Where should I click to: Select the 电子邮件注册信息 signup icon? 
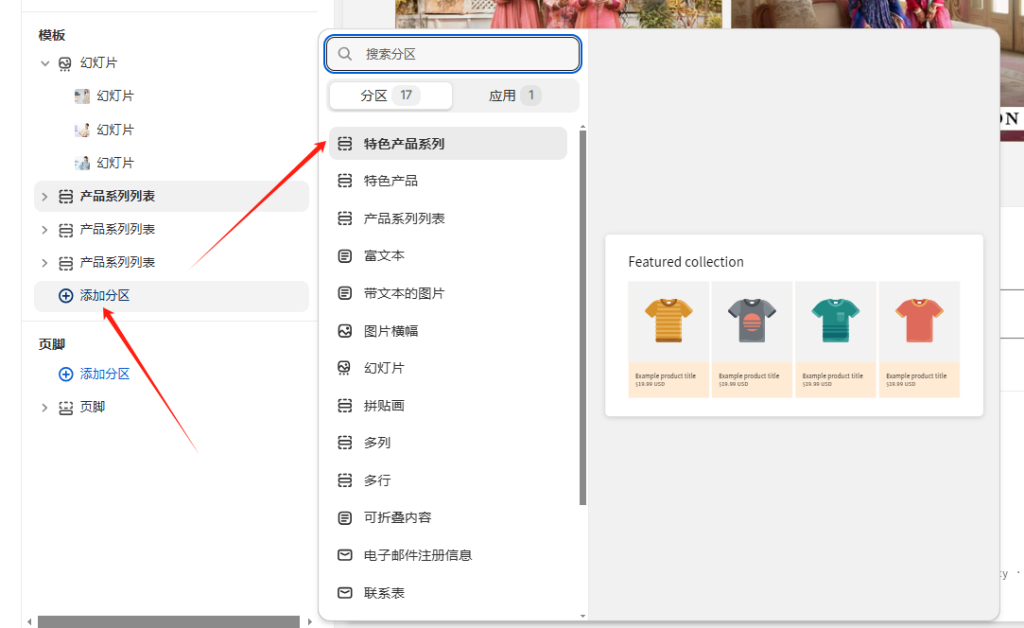click(x=344, y=555)
